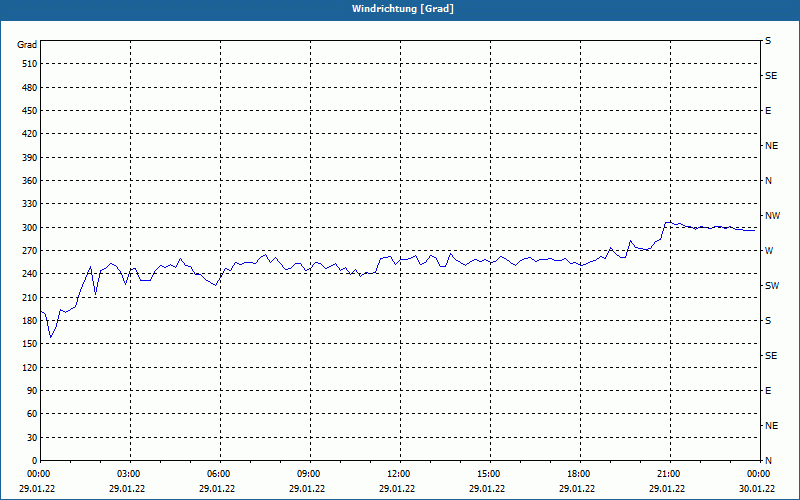Click the NW compass label
The image size is (800, 500).
click(x=772, y=216)
